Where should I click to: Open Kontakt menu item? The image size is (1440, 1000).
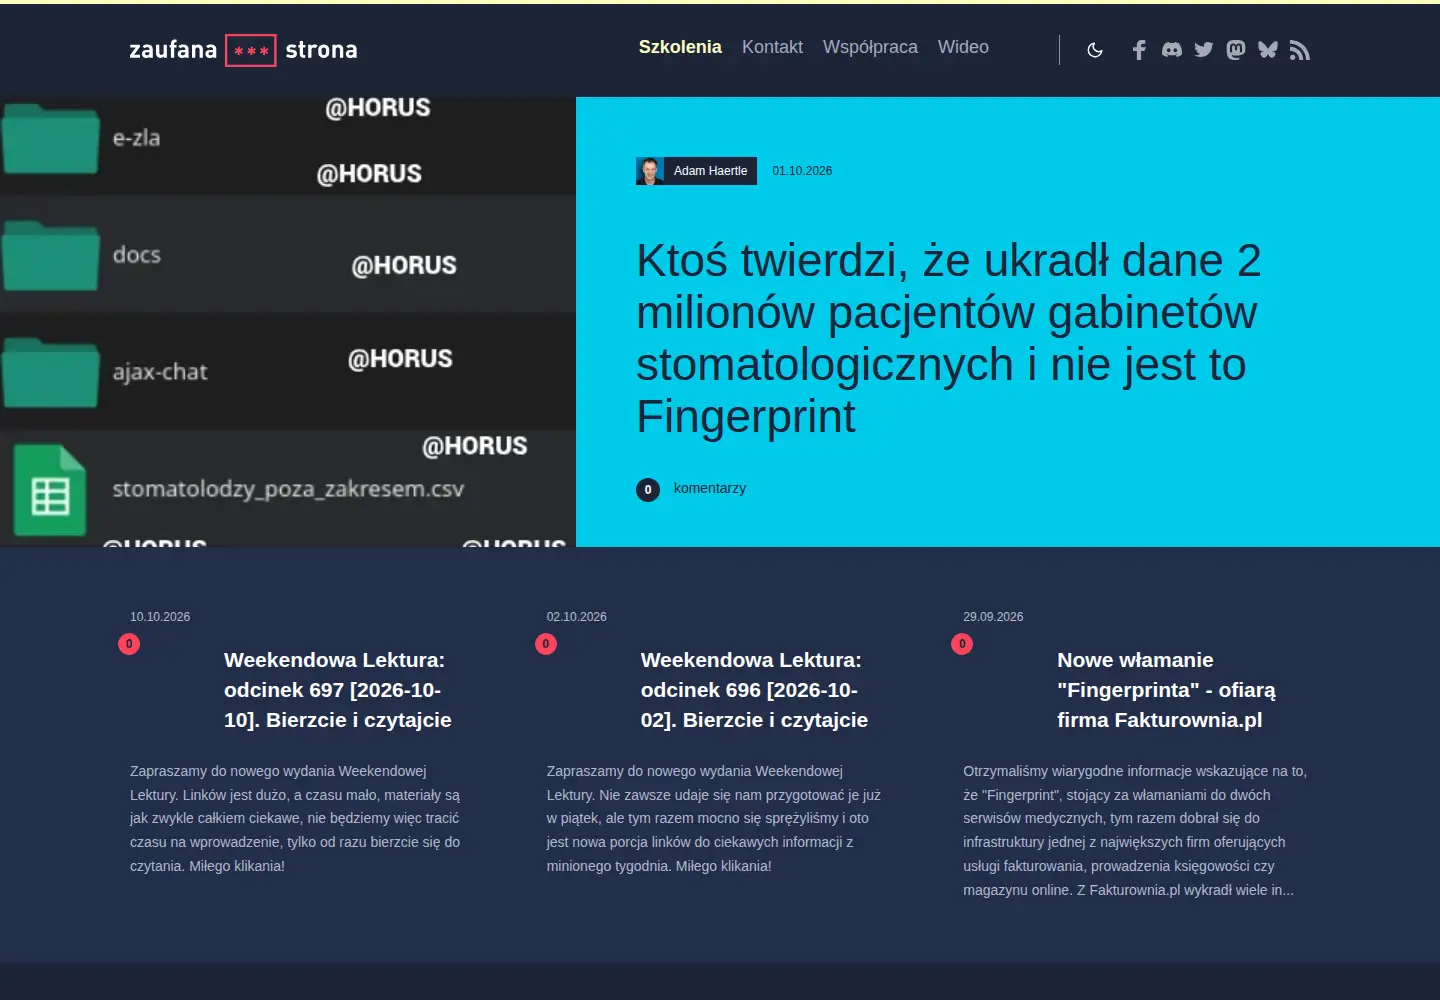[772, 47]
